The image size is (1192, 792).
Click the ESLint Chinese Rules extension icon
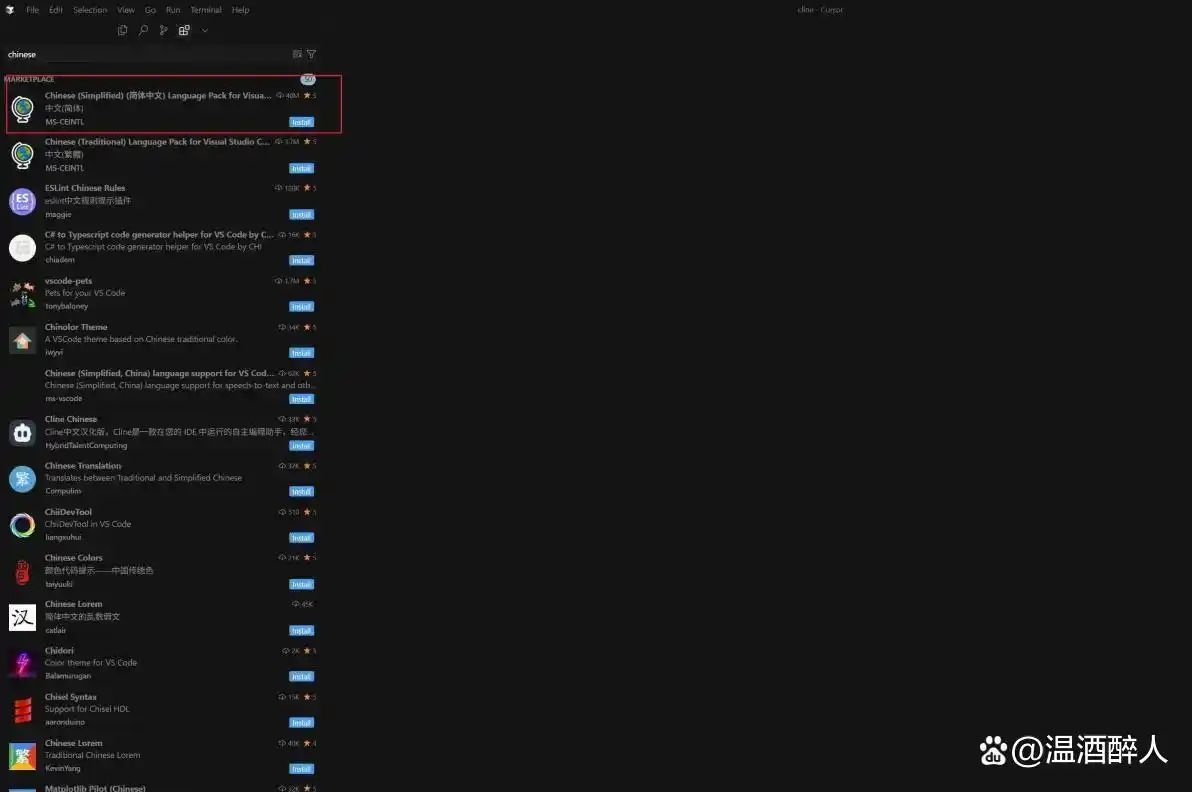click(22, 201)
